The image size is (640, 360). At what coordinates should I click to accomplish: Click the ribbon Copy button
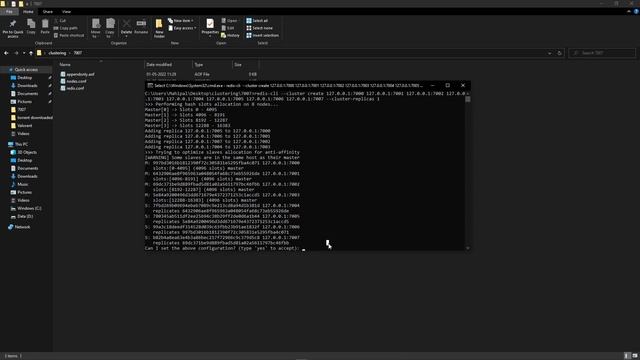(x=31, y=27)
